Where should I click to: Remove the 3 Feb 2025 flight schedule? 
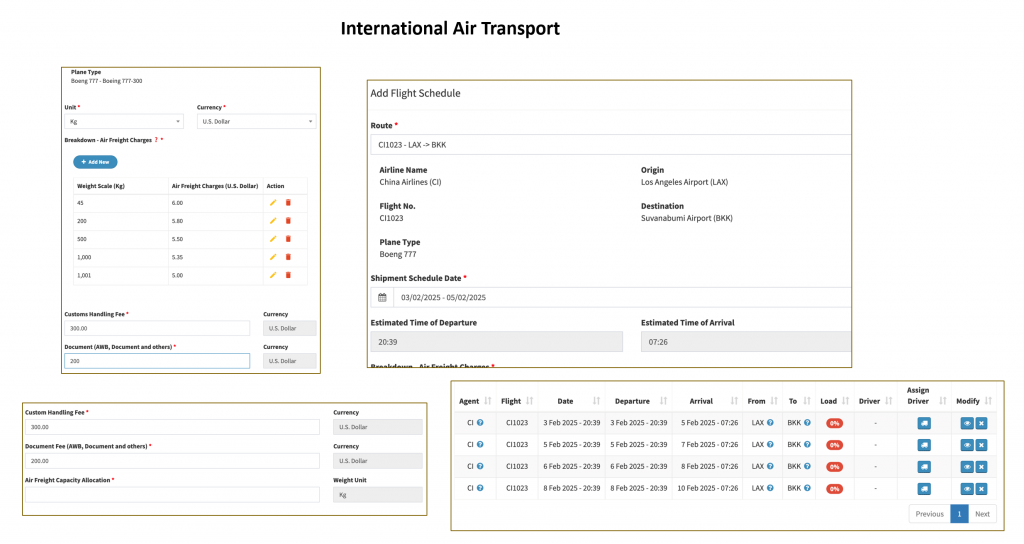click(982, 423)
